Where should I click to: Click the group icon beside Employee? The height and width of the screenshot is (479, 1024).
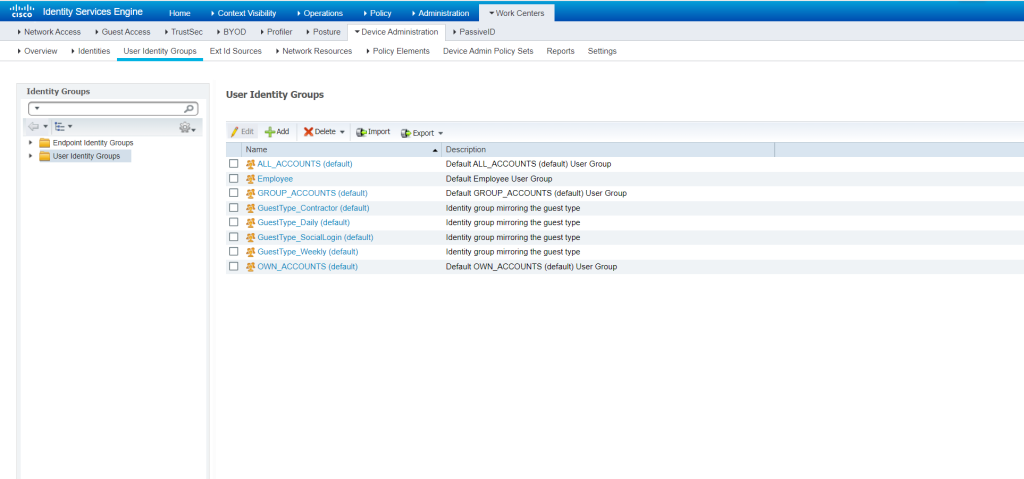coord(250,178)
